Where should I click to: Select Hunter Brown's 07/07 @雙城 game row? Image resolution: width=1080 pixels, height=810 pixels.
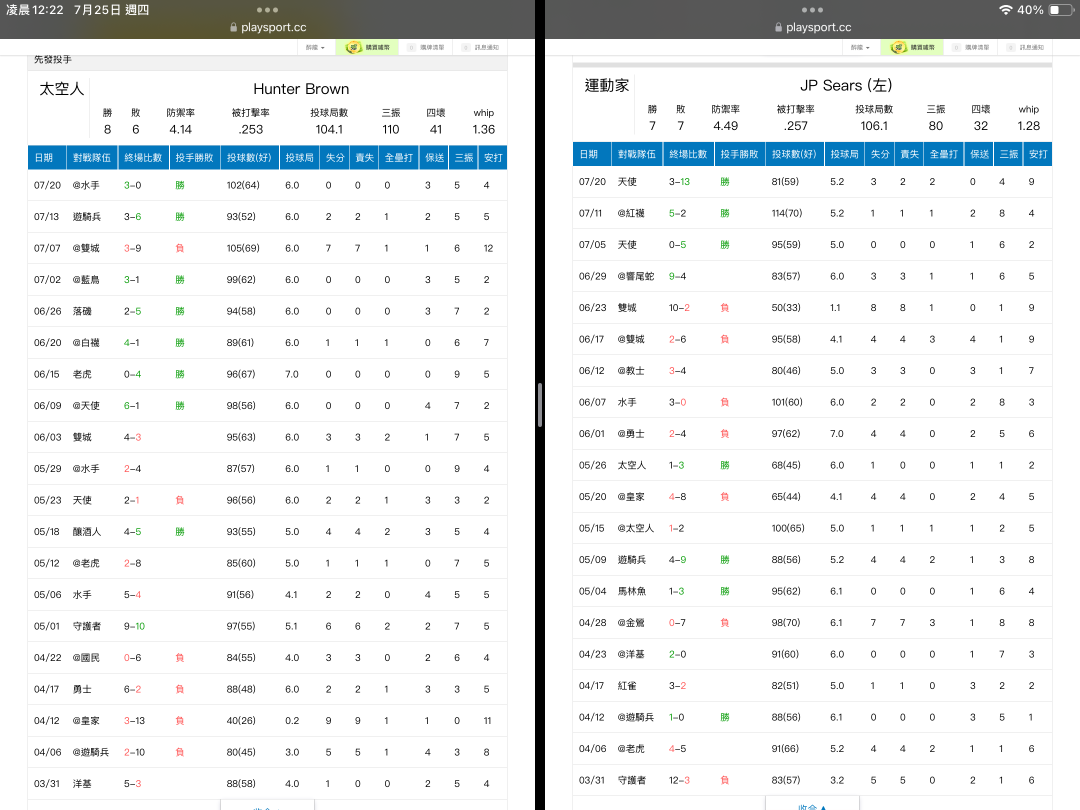[267, 248]
